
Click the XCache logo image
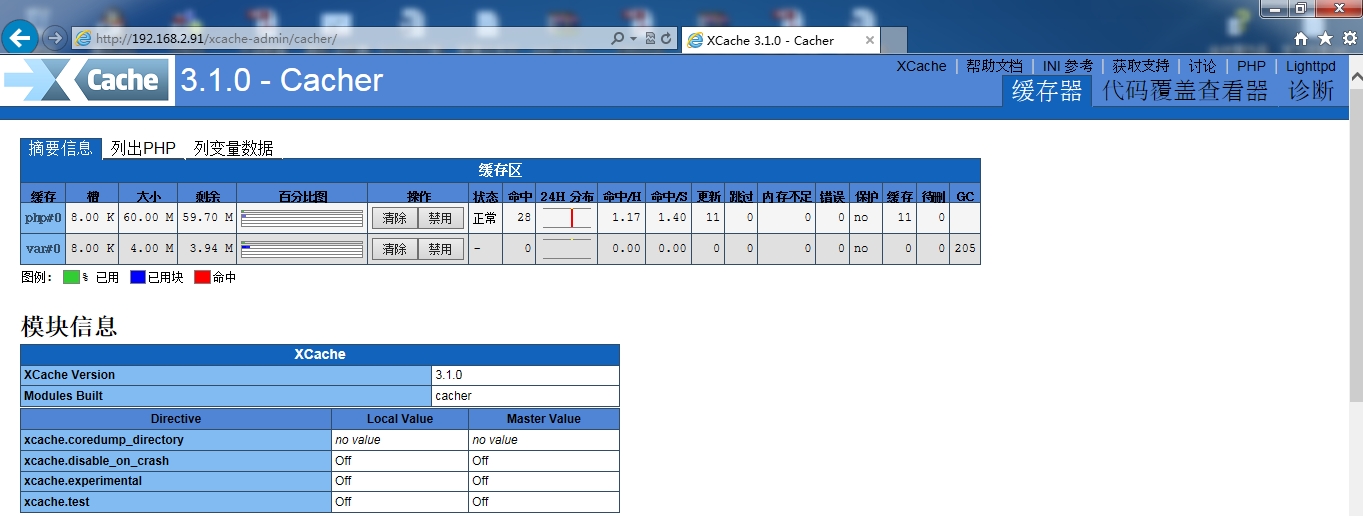(86, 81)
